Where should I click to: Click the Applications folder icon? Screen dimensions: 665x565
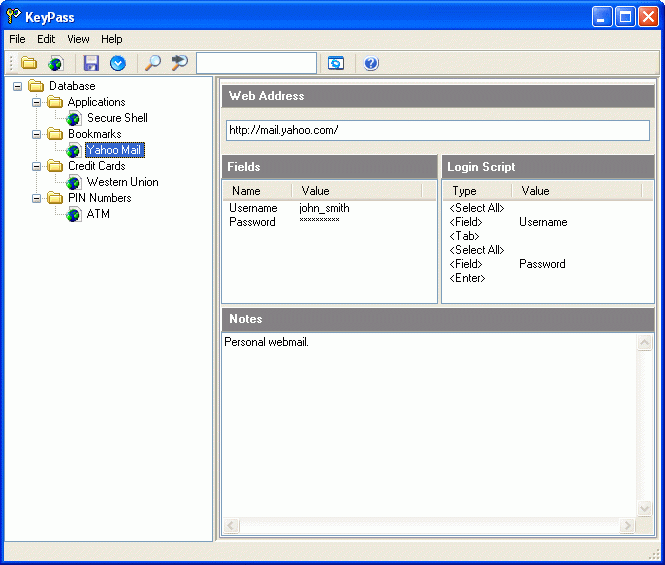coord(55,102)
